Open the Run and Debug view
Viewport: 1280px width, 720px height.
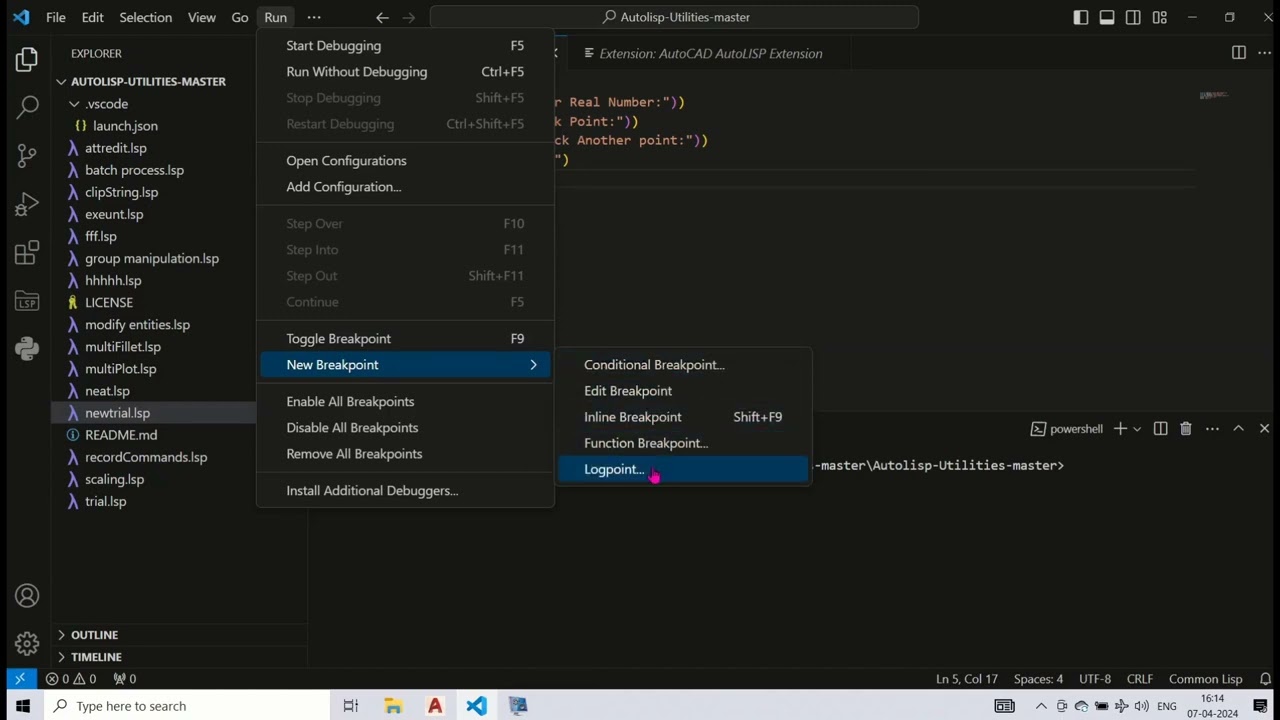(27, 204)
